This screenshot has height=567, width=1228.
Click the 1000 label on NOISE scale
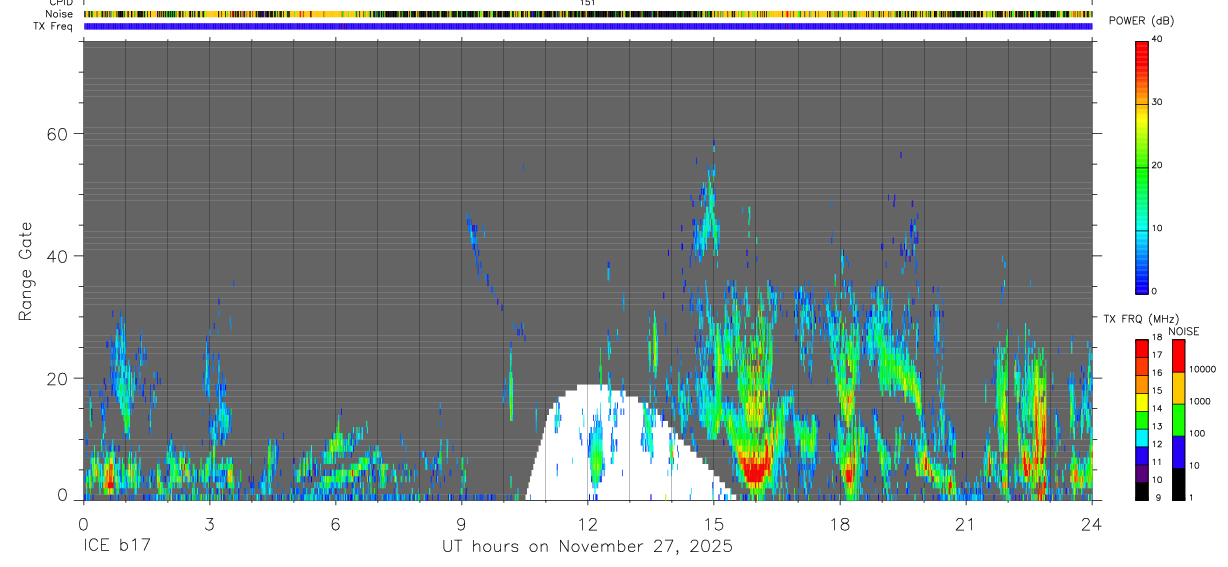[x=1200, y=402]
